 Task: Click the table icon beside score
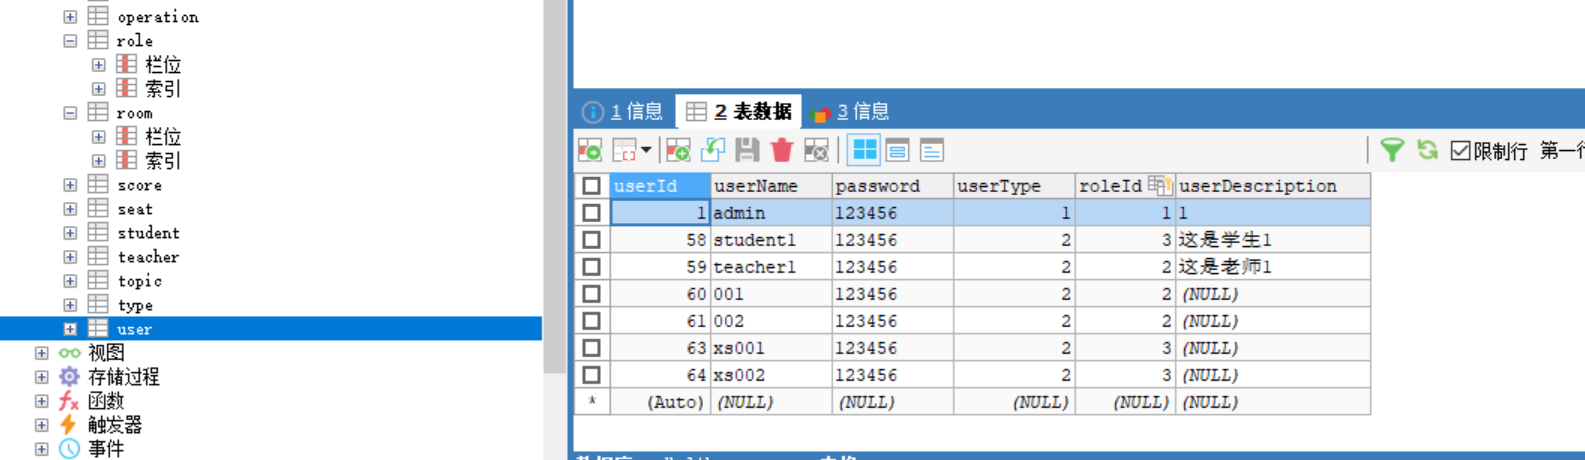click(98, 184)
